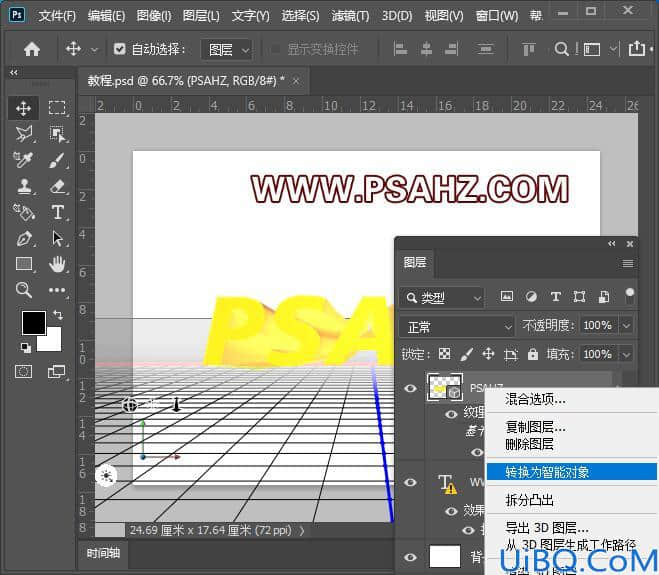Toggle lock transparent pixels
Viewport: 659px width, 575px height.
[444, 354]
